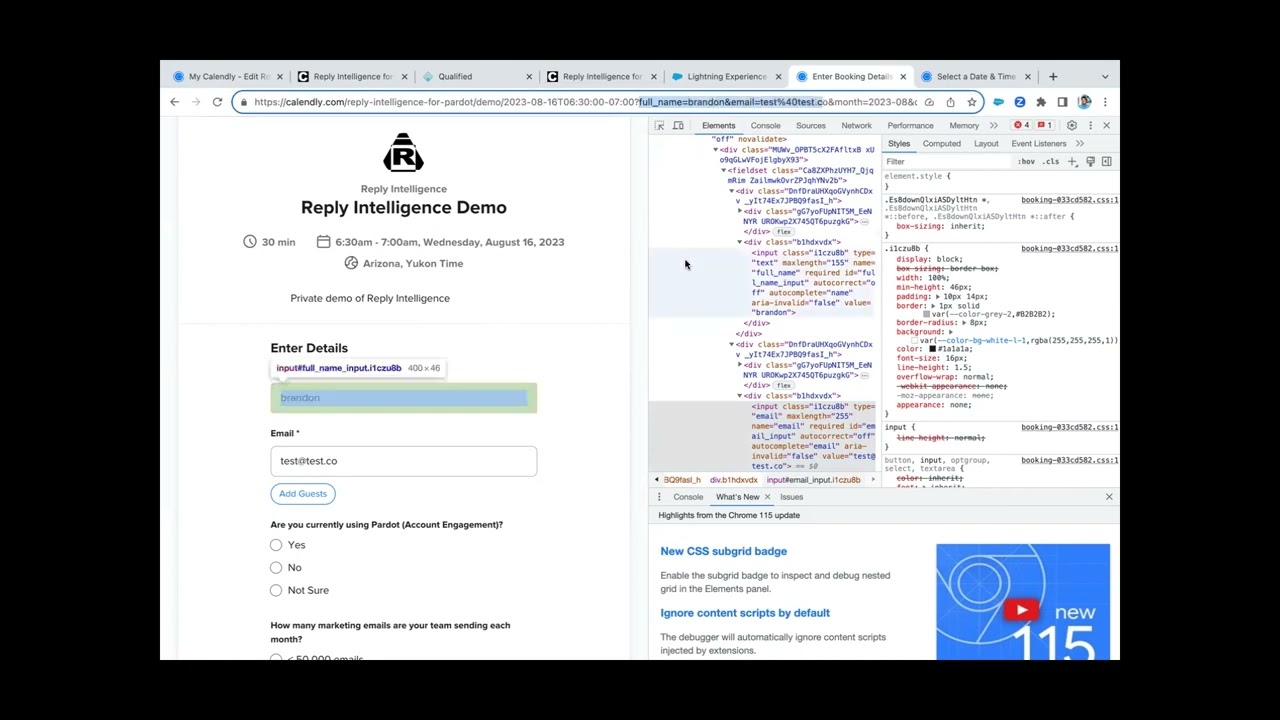Close the What's New drawer tab
1280x720 pixels.
(767, 497)
